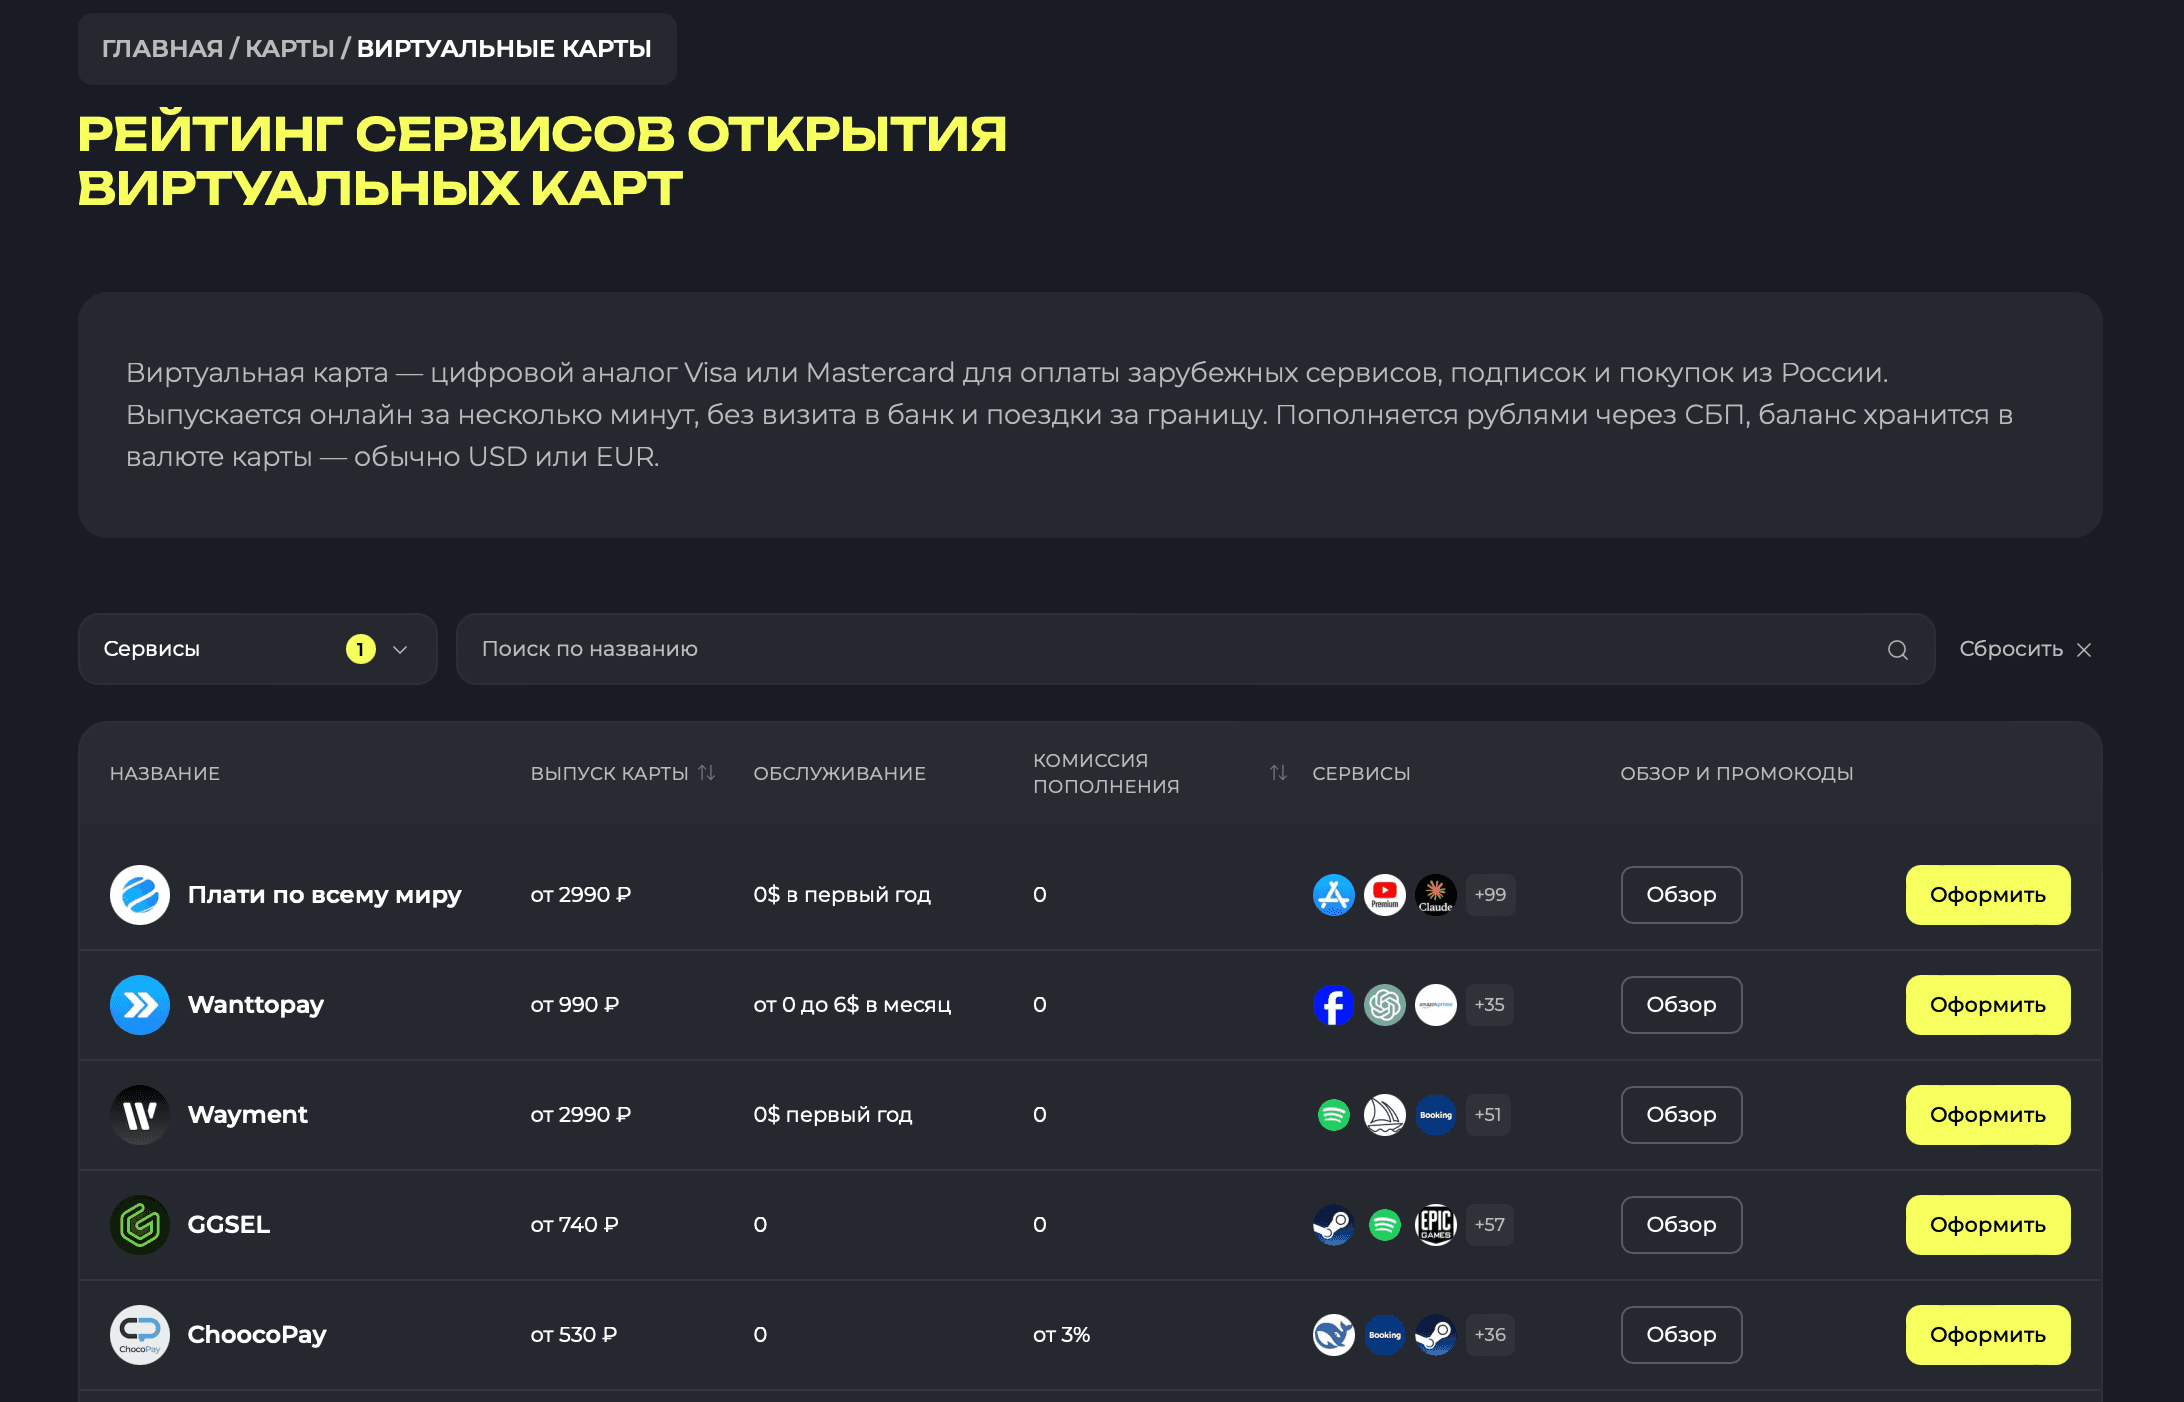
Task: Sort by Комиссия пополнения column arrows
Action: (x=1278, y=773)
